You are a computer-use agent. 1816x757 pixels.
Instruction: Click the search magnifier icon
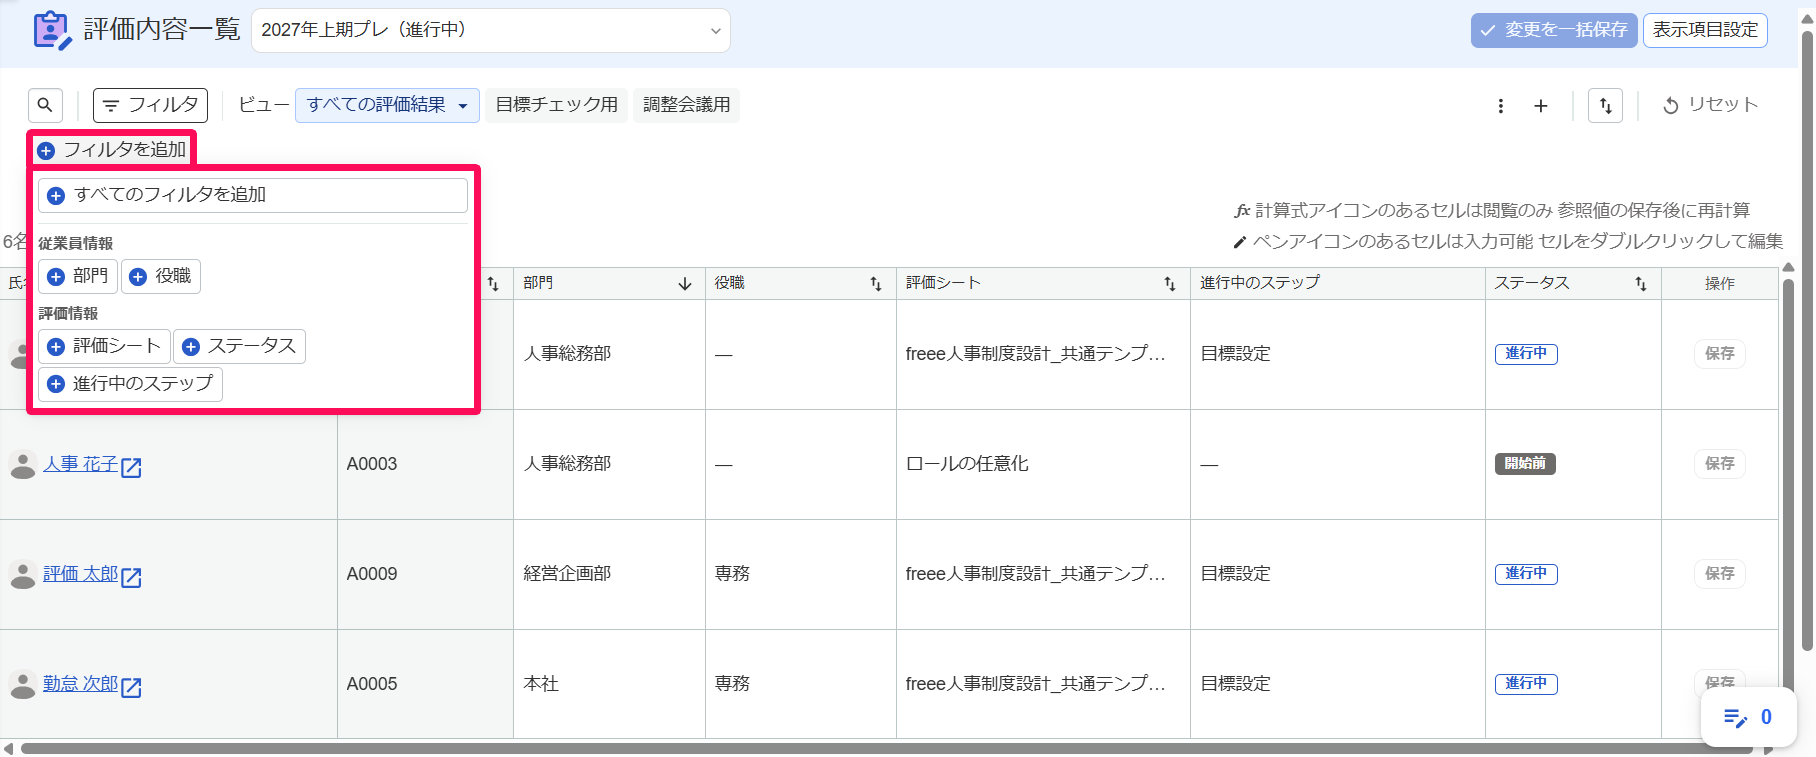(x=45, y=105)
